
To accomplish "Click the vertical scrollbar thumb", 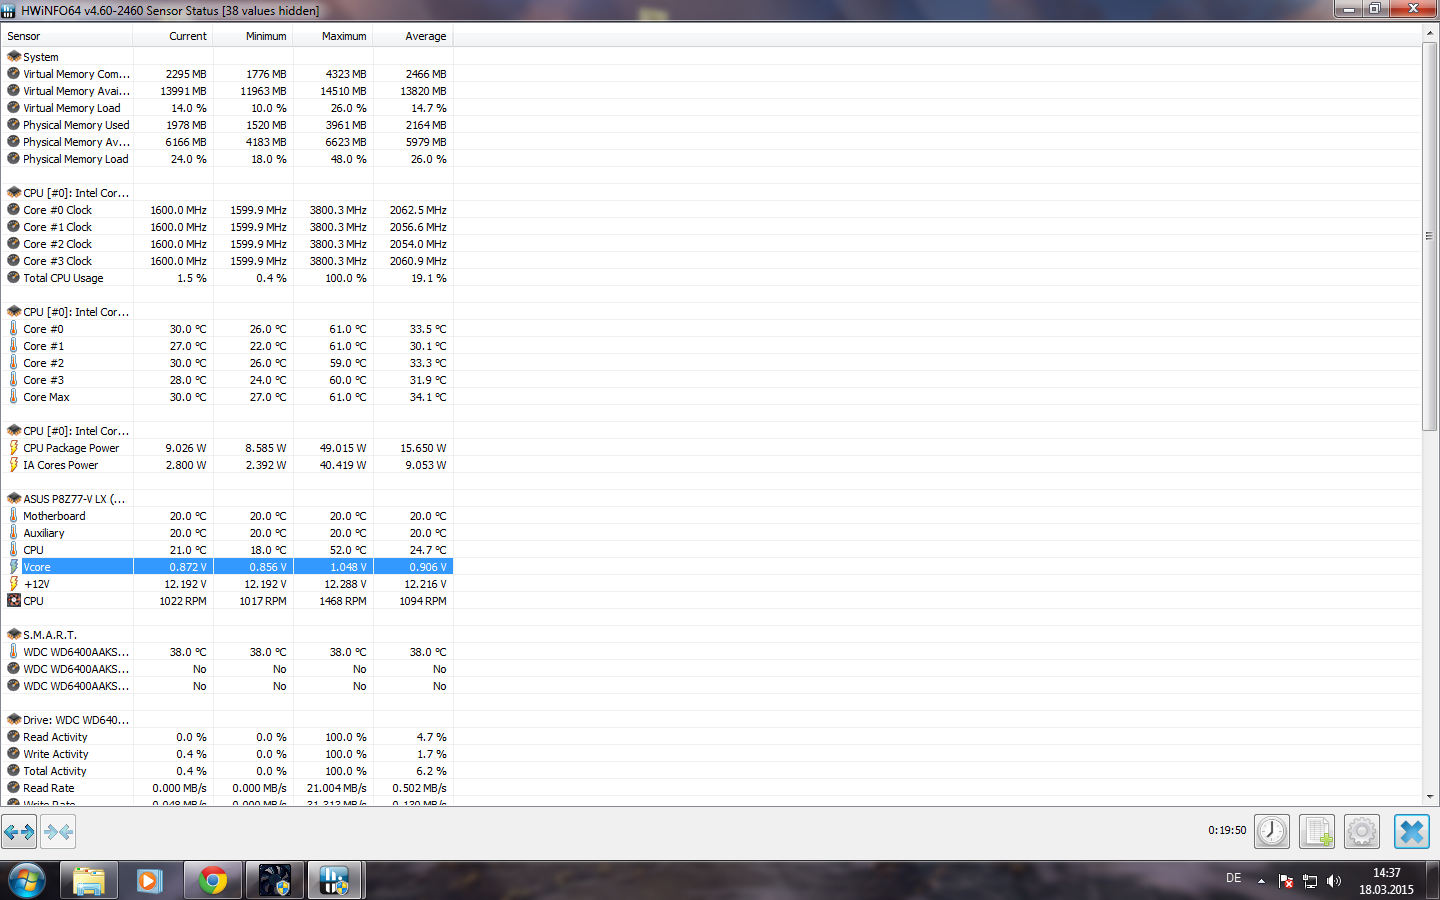I will click(x=1430, y=236).
